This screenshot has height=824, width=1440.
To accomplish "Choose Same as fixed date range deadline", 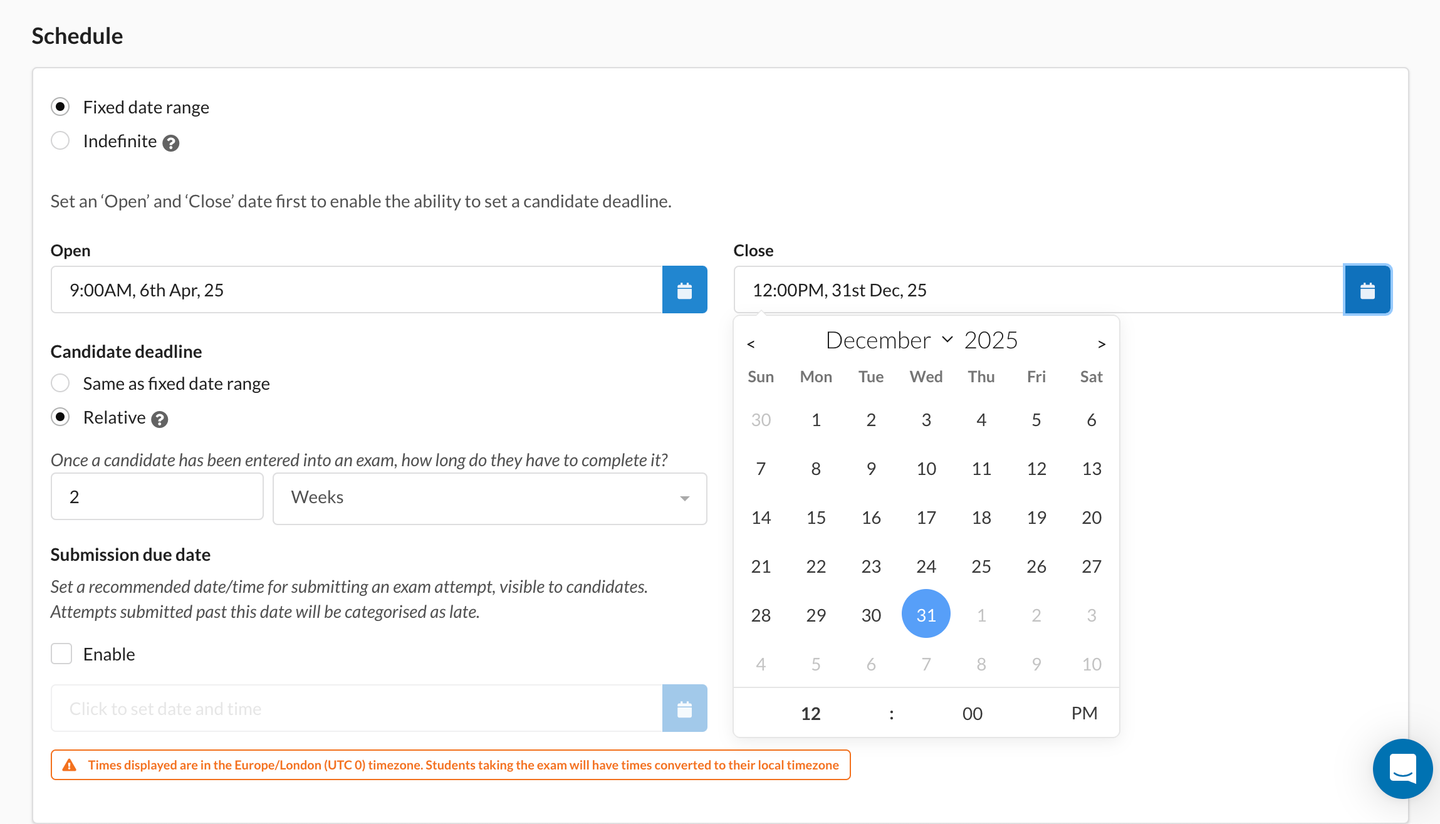I will coord(60,382).
